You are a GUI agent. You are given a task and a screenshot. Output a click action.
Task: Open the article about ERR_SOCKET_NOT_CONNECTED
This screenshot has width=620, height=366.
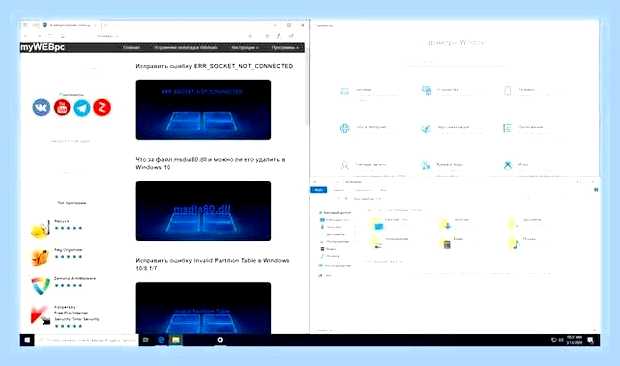point(214,66)
